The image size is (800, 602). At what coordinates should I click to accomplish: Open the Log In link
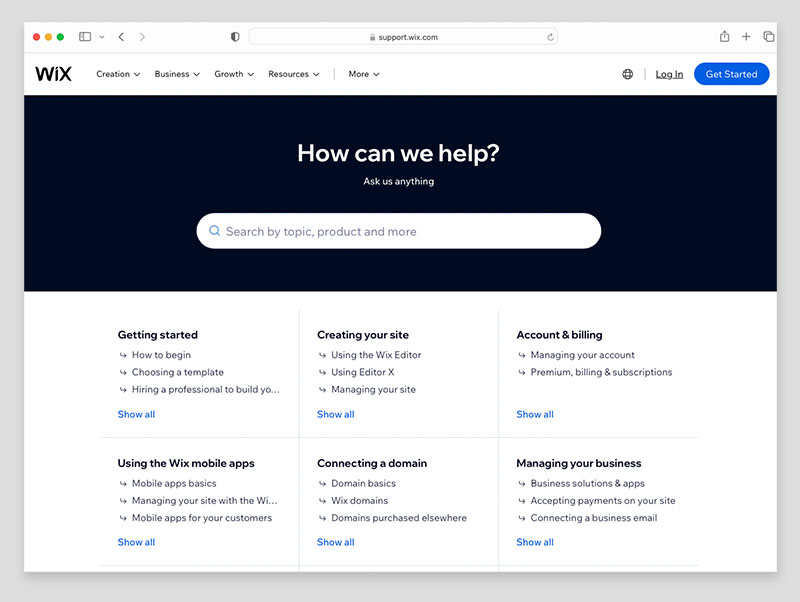pyautogui.click(x=669, y=74)
